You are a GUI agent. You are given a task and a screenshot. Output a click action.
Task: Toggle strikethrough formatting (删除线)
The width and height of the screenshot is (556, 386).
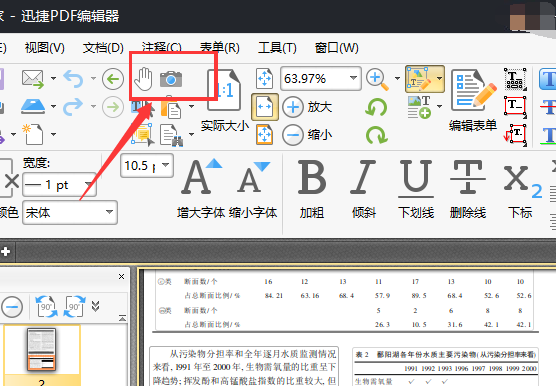[468, 189]
